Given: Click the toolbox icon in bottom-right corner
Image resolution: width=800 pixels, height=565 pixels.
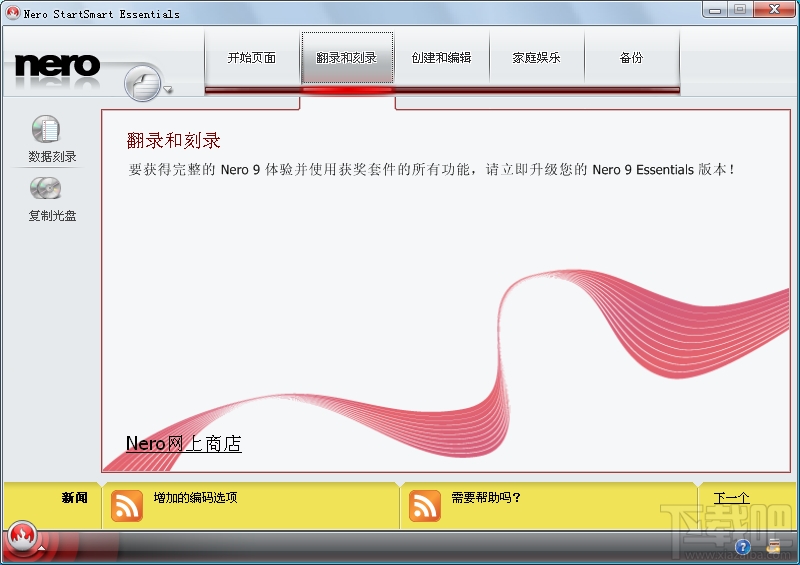Looking at the screenshot, I should coord(773,547).
